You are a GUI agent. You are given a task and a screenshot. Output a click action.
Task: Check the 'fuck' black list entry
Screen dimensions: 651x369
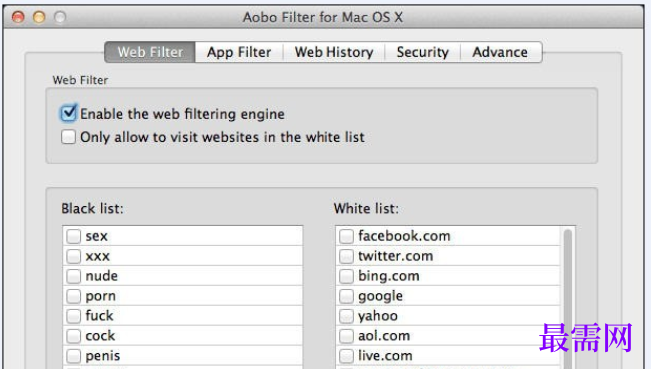73,316
